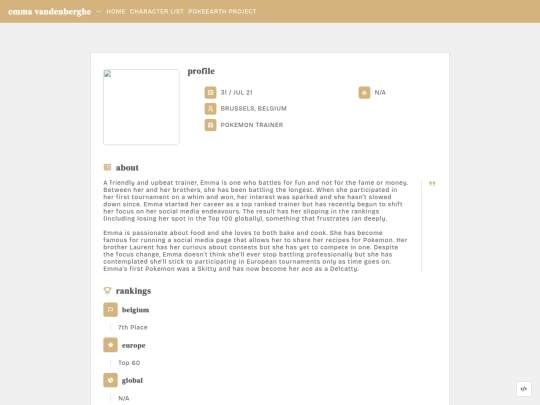
Task: Click the about section list icon
Action: tap(107, 167)
